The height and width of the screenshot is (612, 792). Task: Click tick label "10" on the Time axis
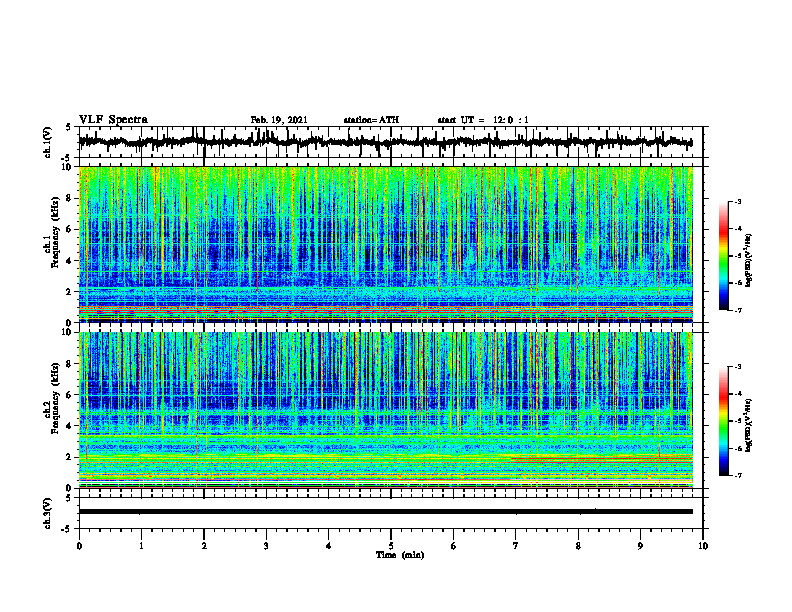[x=703, y=546]
